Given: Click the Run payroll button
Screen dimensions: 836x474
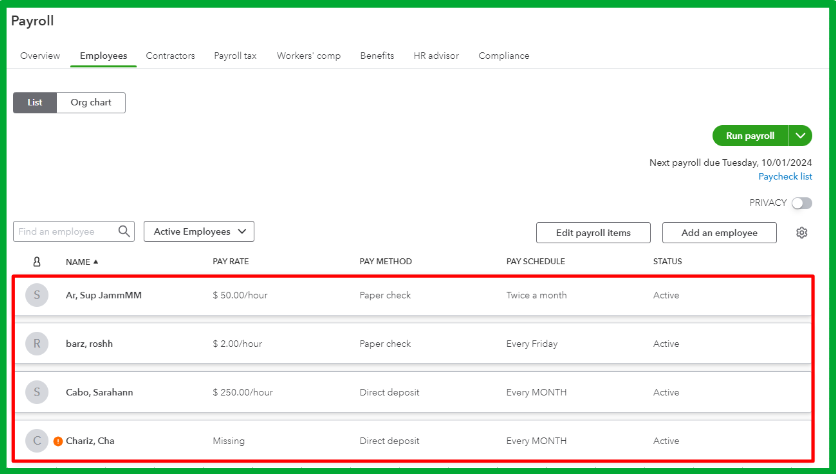Looking at the screenshot, I should tap(750, 135).
